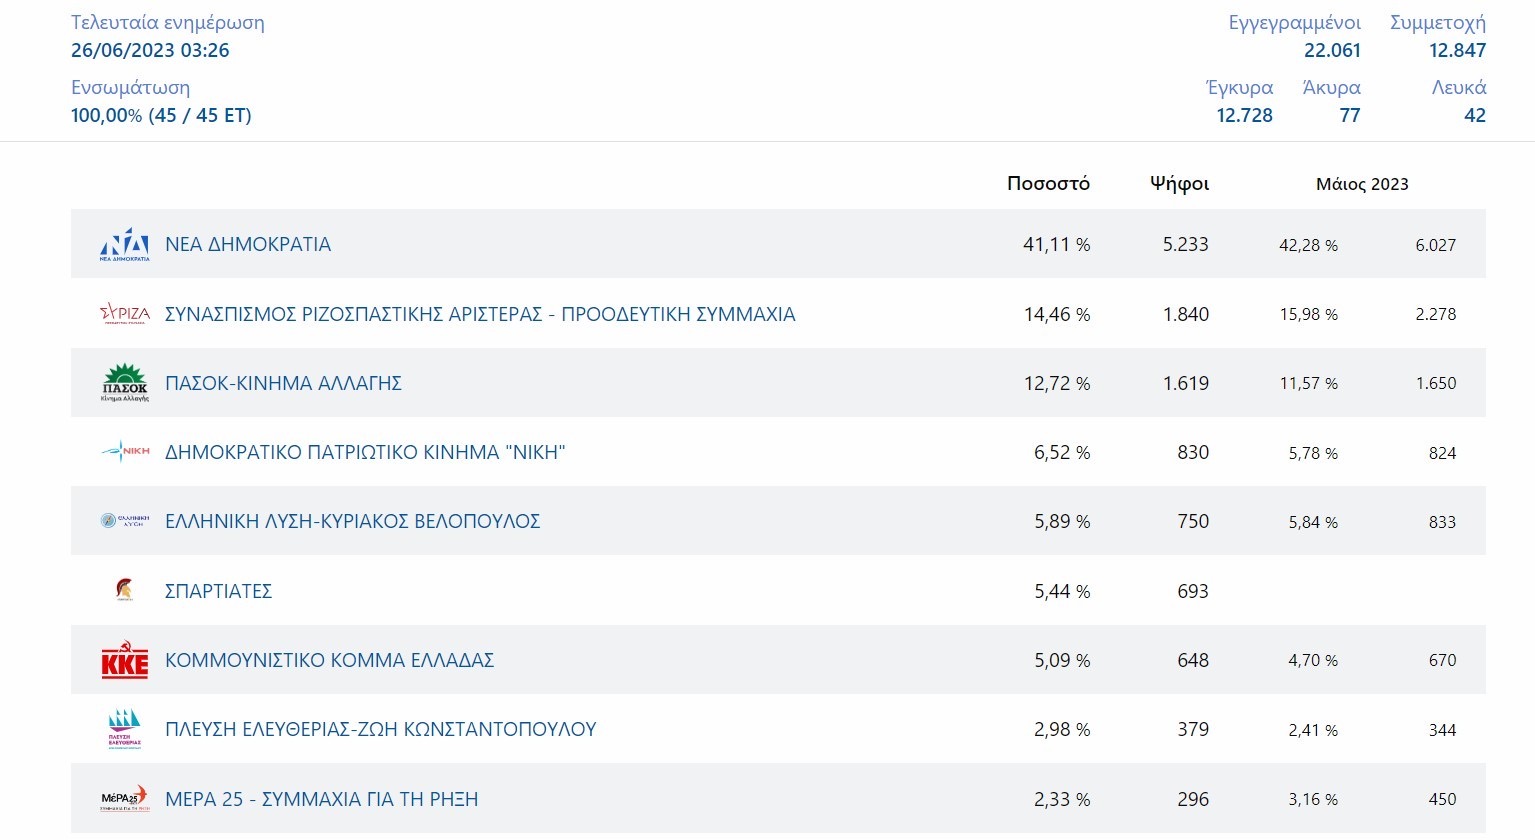The width and height of the screenshot is (1535, 840).
Task: Select the 5.233 votes value
Action: coord(1185,244)
